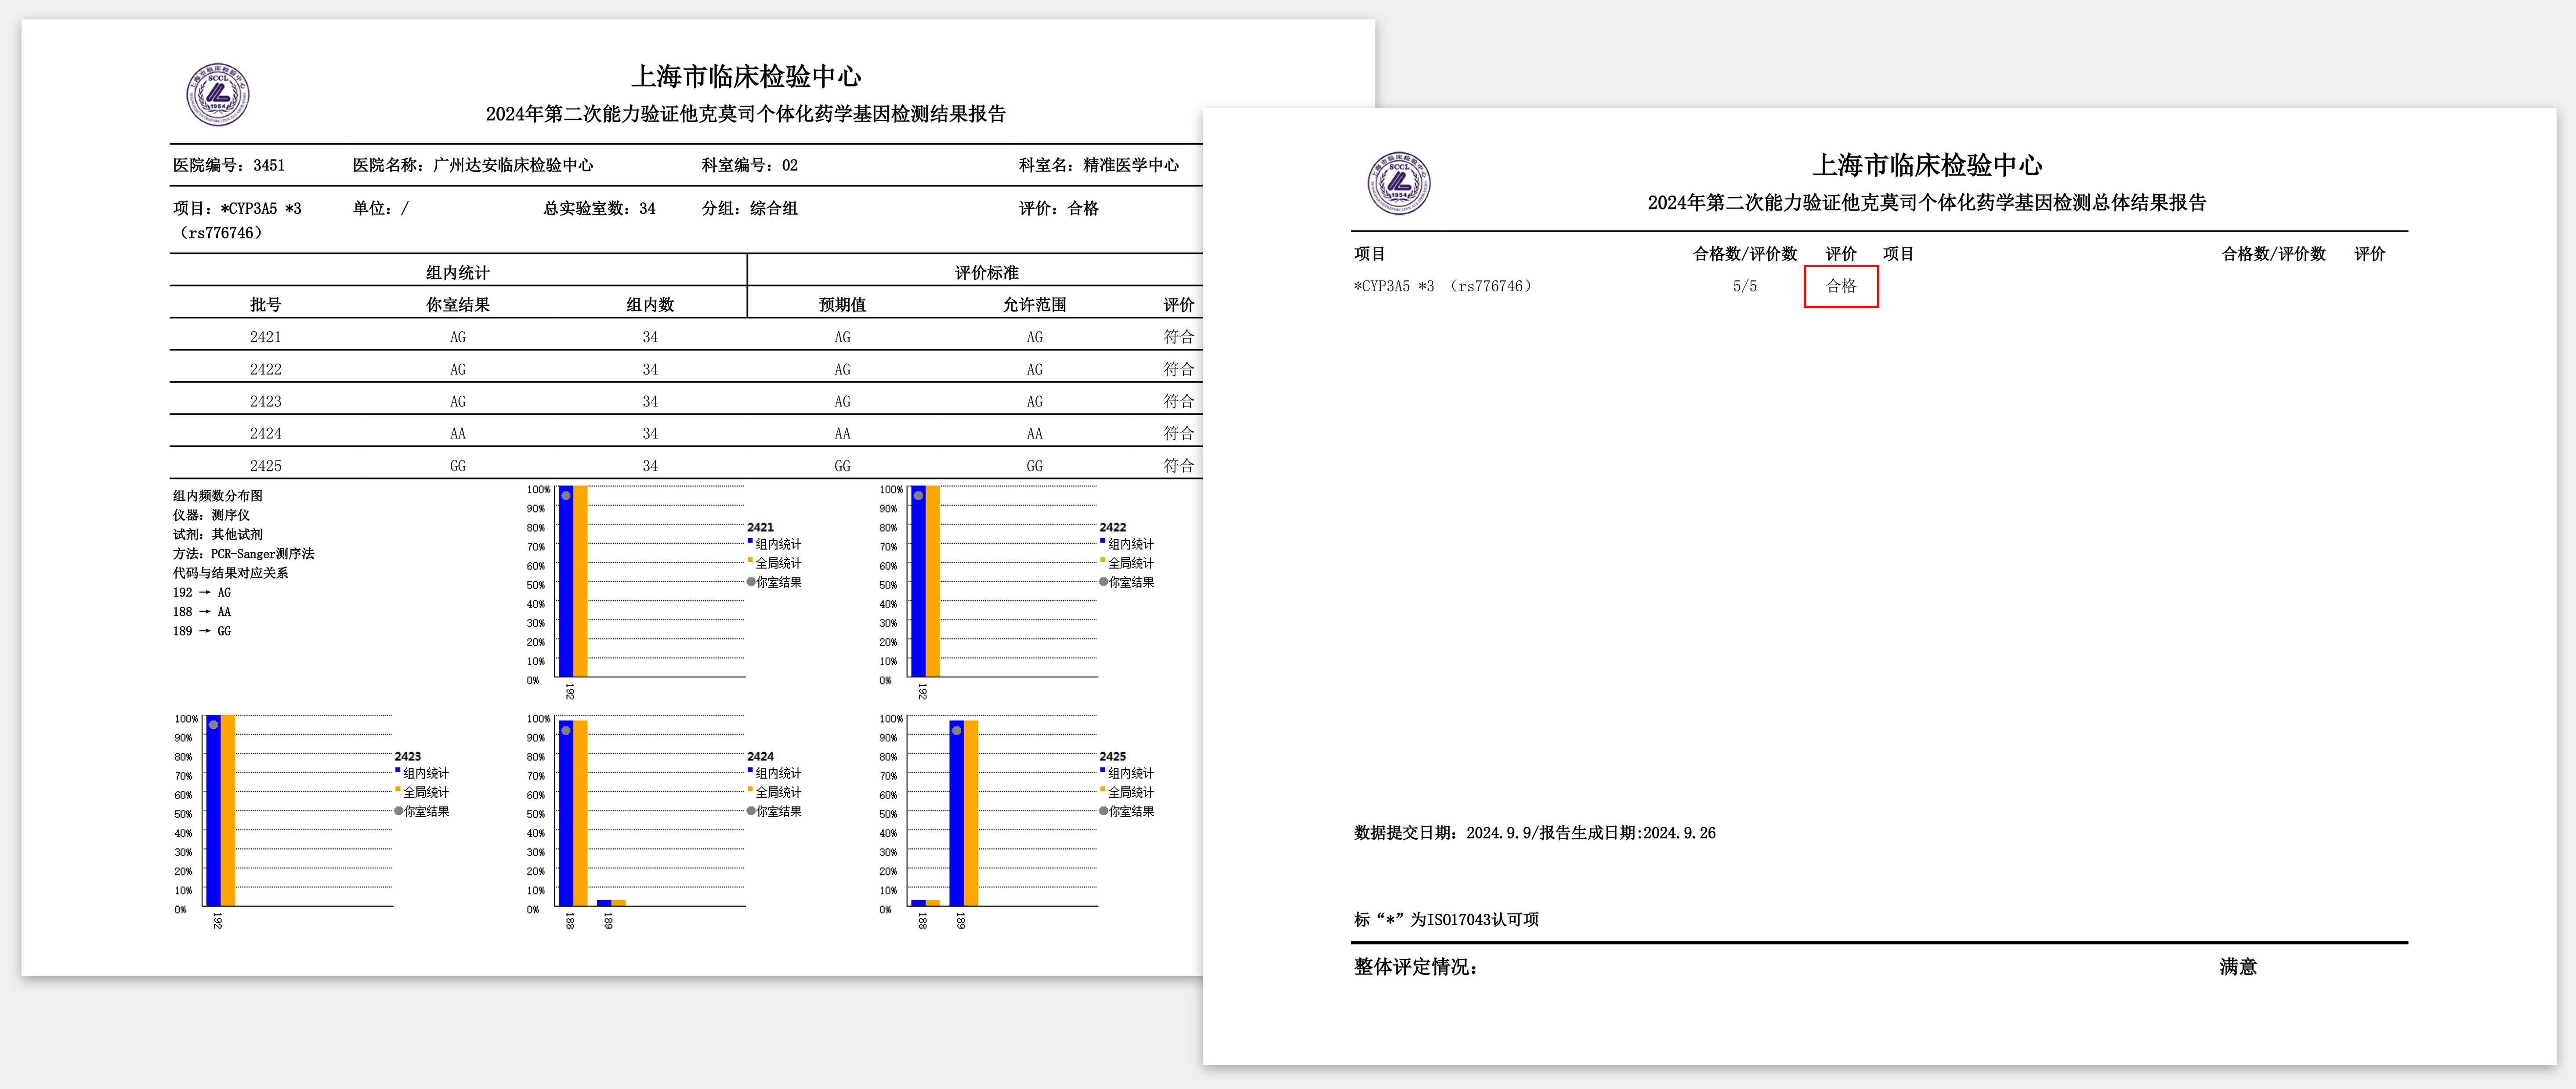Click the 评价标准 table section header
Viewport: 2576px width, 1089px height.
(x=986, y=272)
